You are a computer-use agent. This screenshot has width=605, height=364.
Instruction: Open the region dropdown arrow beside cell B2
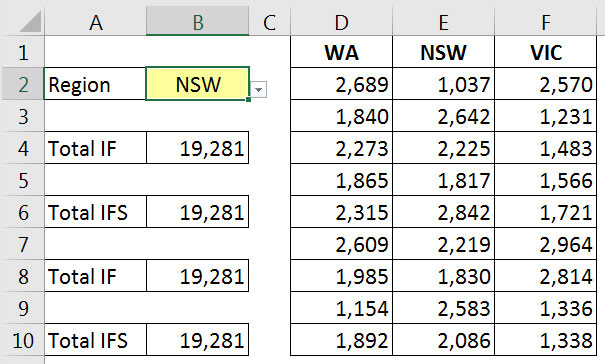coord(259,90)
